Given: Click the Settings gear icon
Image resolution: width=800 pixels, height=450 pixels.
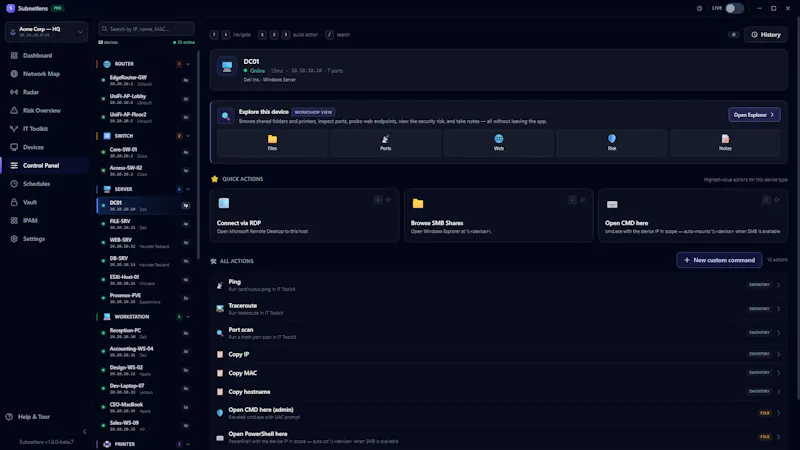Looking at the screenshot, I should click(x=14, y=239).
